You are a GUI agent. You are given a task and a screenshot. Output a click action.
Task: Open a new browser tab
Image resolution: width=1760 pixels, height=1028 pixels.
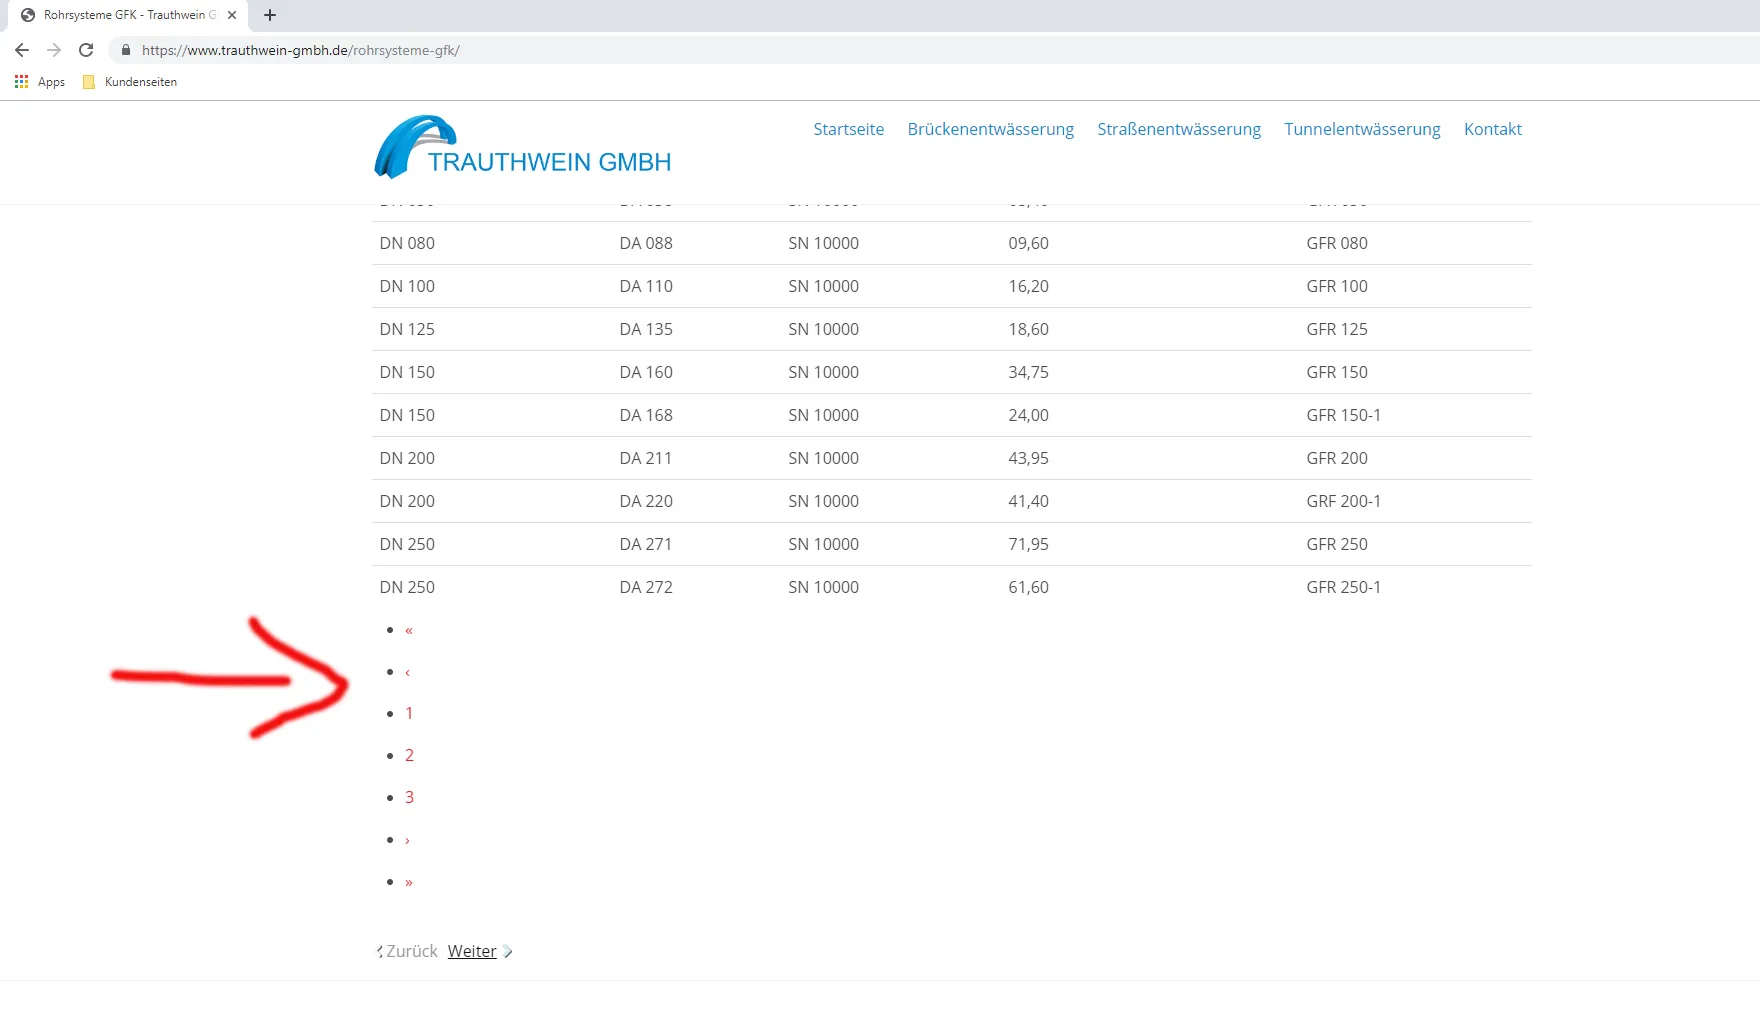[270, 15]
